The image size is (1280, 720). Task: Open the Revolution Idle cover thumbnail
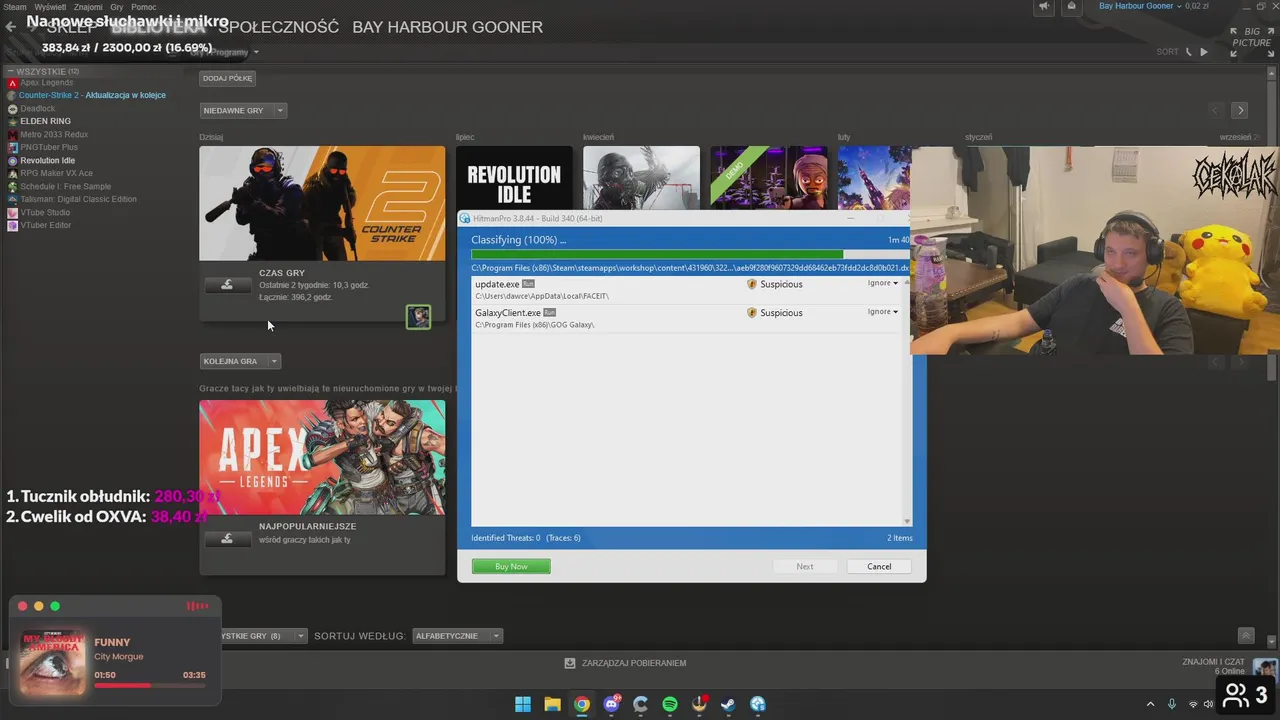pos(514,179)
